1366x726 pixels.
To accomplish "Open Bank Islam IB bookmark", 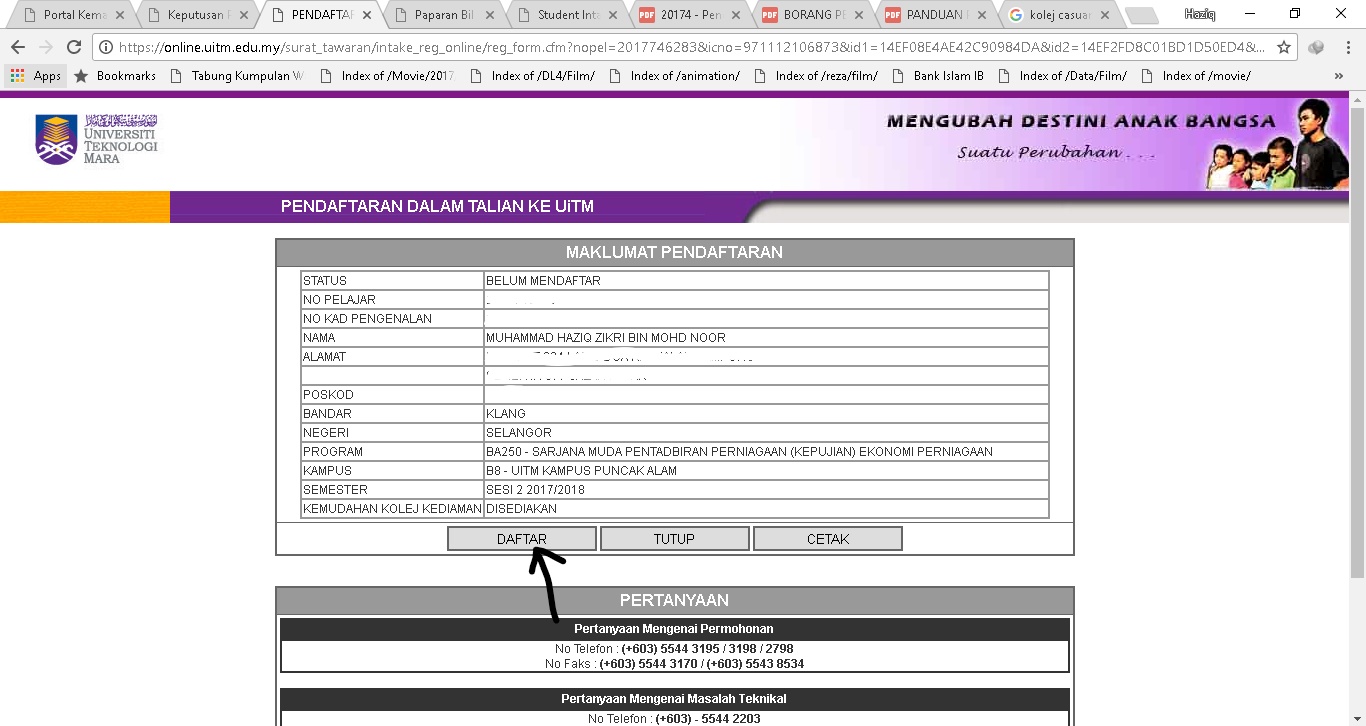I will [x=938, y=76].
